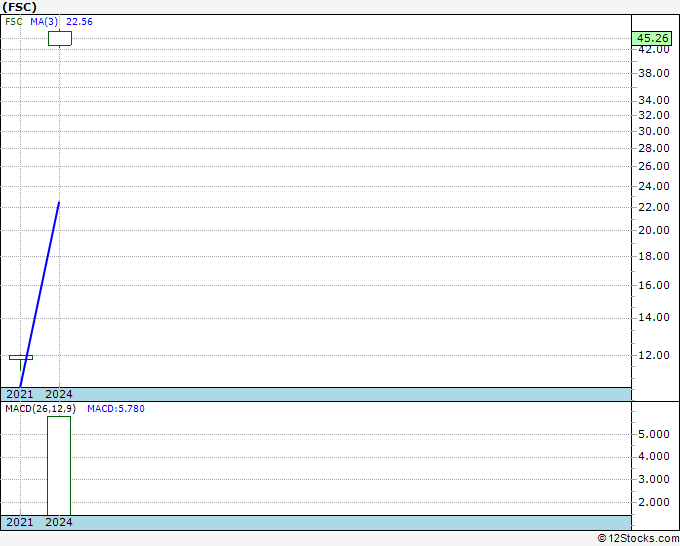Viewport: 680px width, 546px height.
Task: Click the 2021 label on MACD axis
Action: [20, 522]
